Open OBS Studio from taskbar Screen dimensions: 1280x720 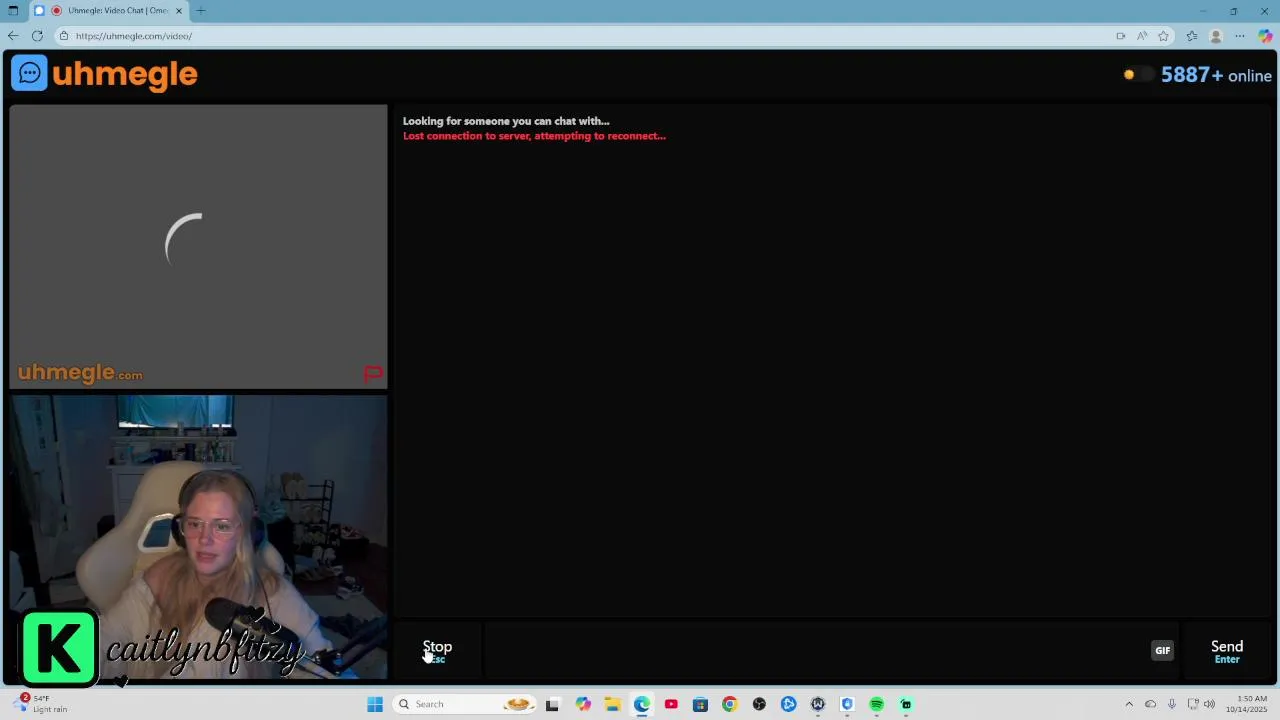click(x=759, y=704)
